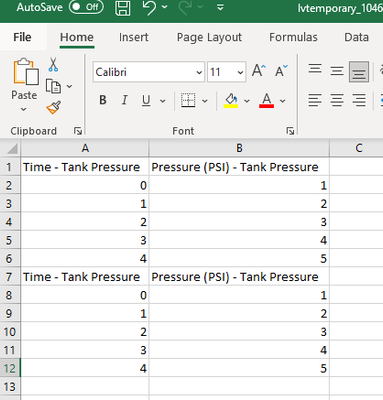Open the Data tab
The height and width of the screenshot is (400, 383).
point(356,37)
